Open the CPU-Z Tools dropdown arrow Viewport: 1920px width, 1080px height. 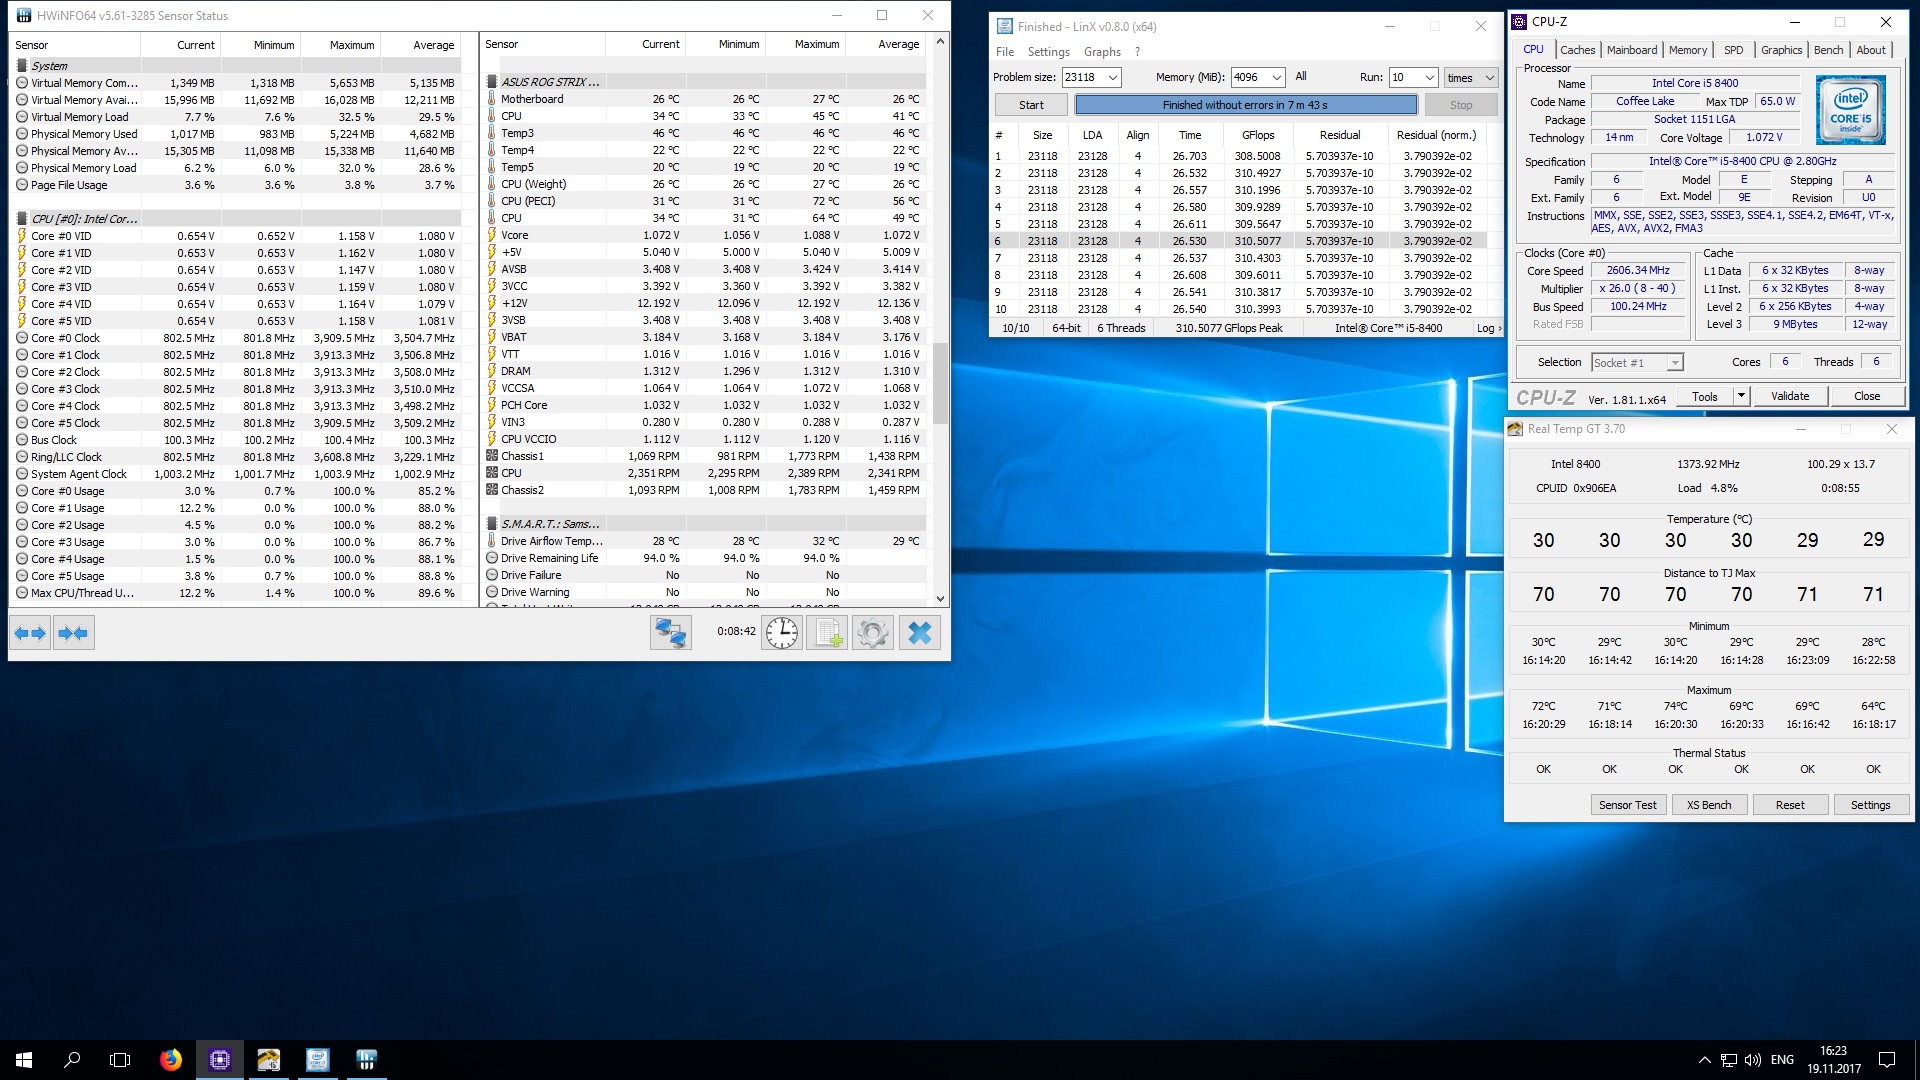coord(1741,396)
